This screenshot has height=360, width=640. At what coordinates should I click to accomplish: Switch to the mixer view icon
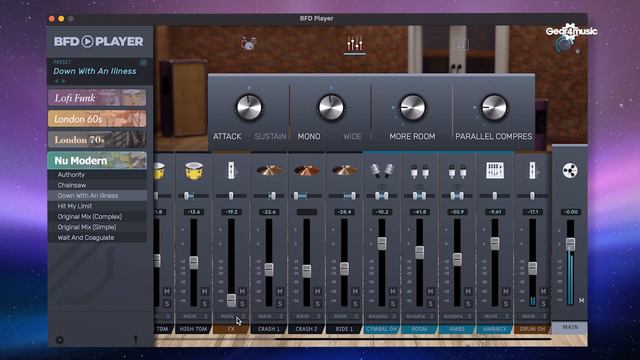click(355, 43)
